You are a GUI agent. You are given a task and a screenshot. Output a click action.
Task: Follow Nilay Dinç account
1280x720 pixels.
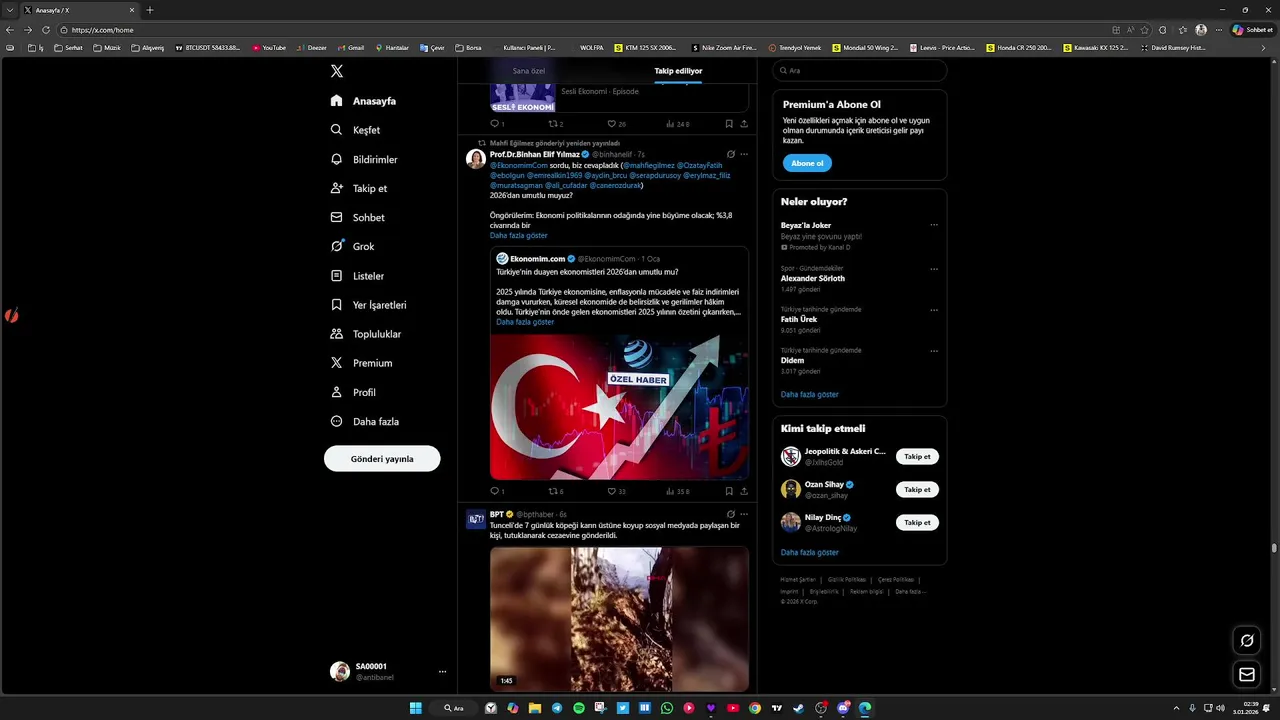(x=917, y=523)
